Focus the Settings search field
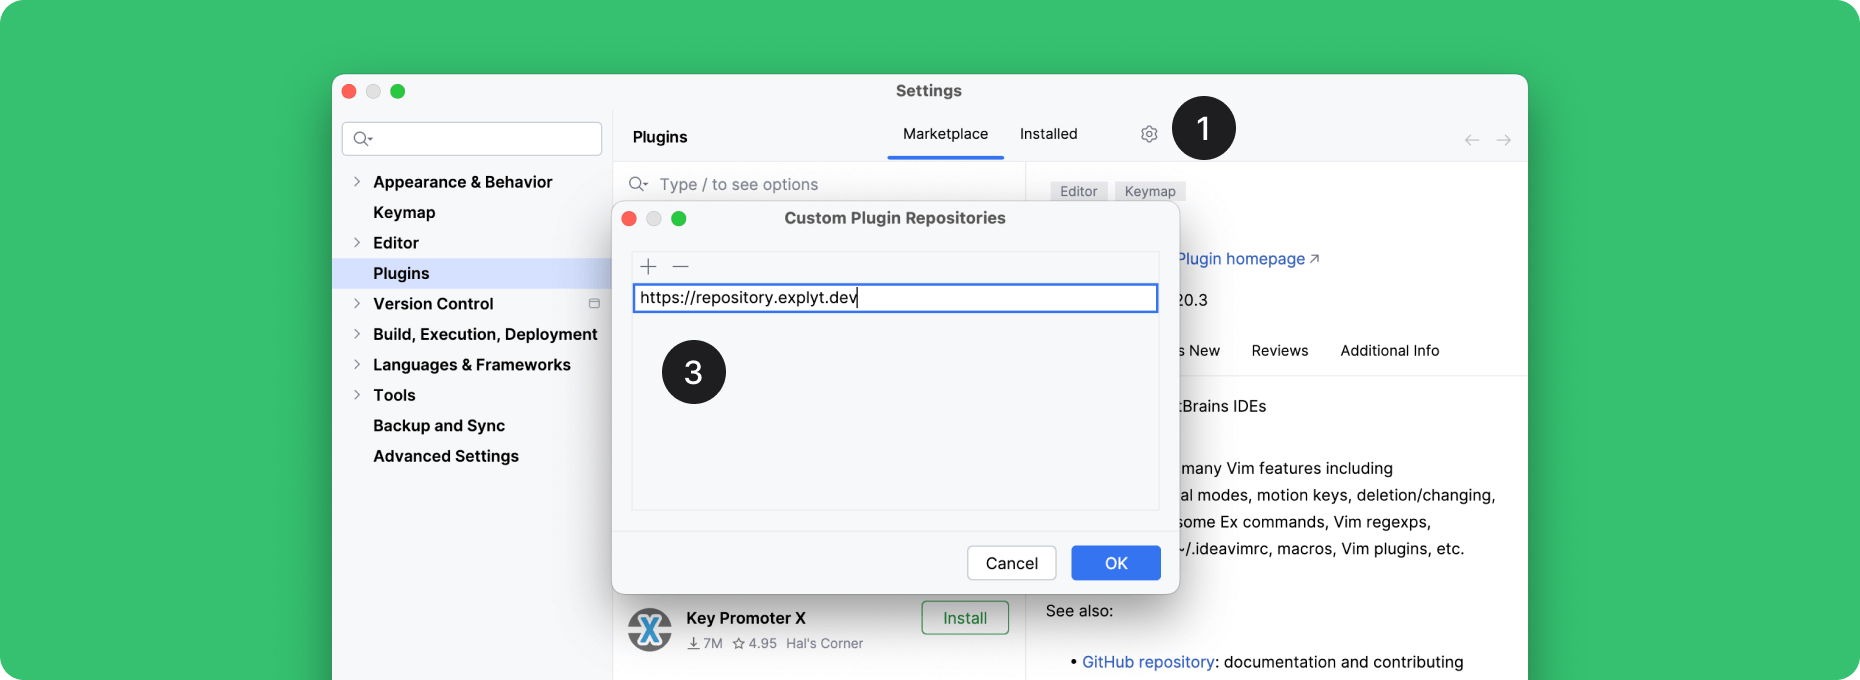This screenshot has height=680, width=1860. click(472, 139)
